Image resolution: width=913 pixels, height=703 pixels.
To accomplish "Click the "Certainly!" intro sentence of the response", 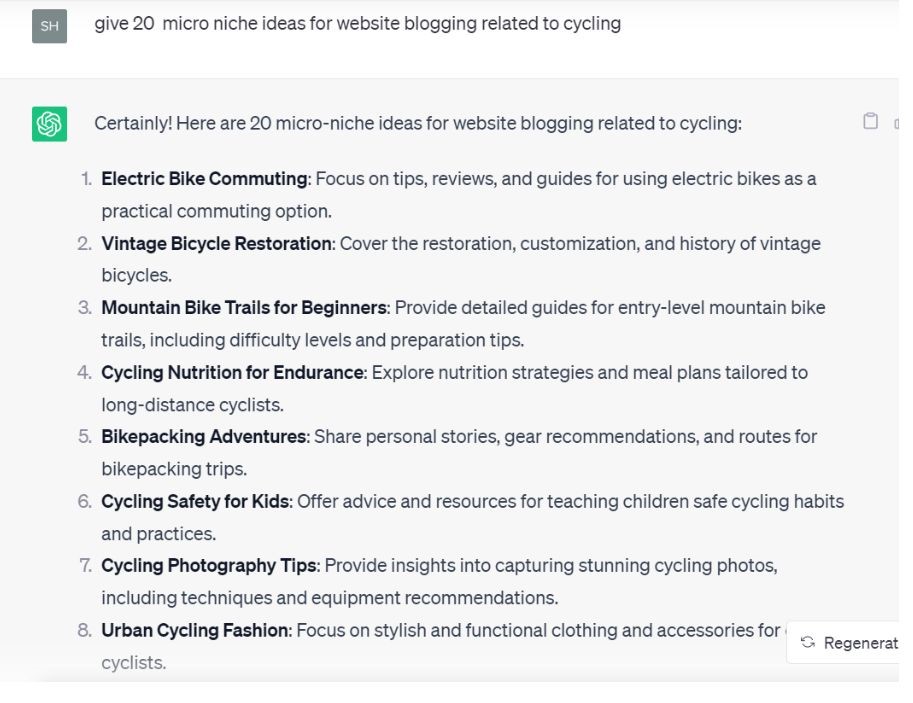I will point(417,123).
